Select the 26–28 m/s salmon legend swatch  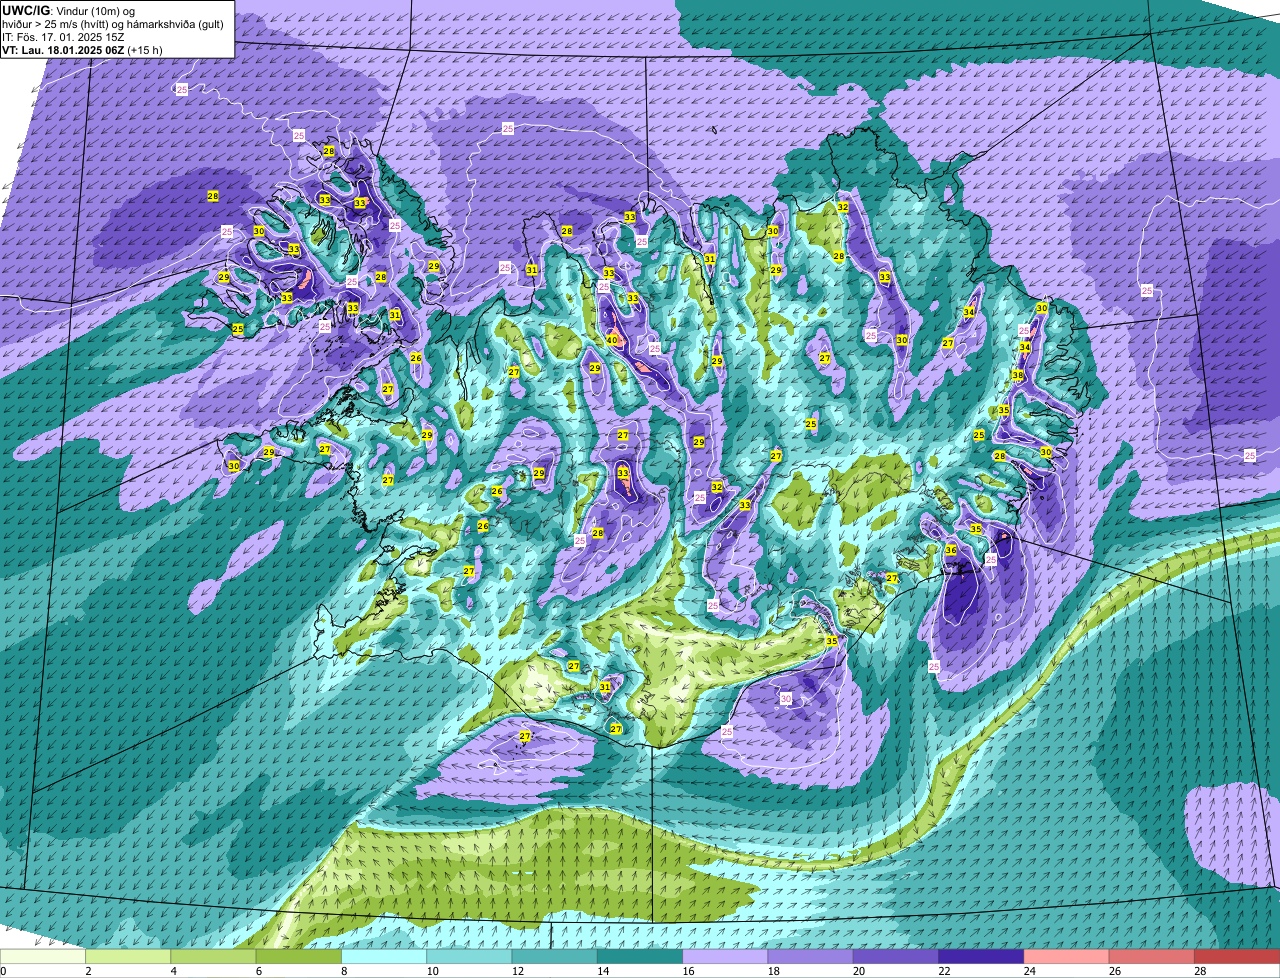pos(1152,956)
